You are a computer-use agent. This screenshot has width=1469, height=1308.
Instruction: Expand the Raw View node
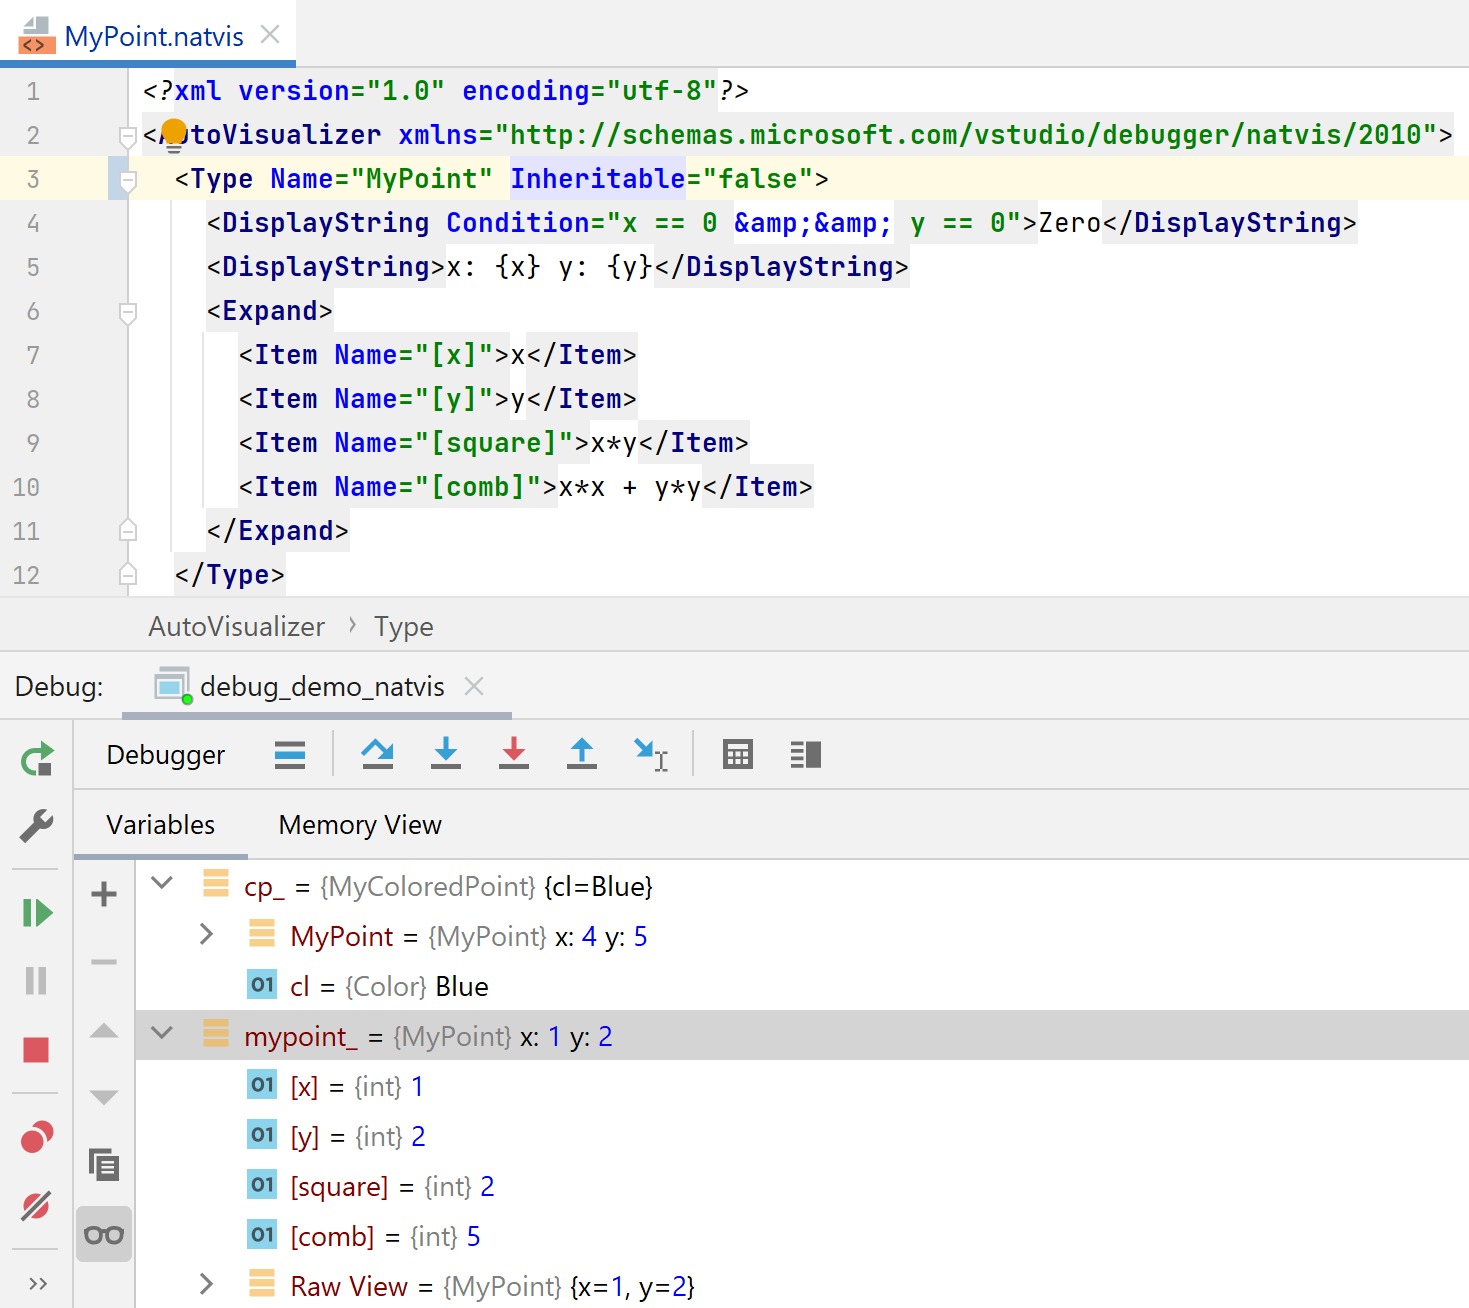pyautogui.click(x=206, y=1285)
